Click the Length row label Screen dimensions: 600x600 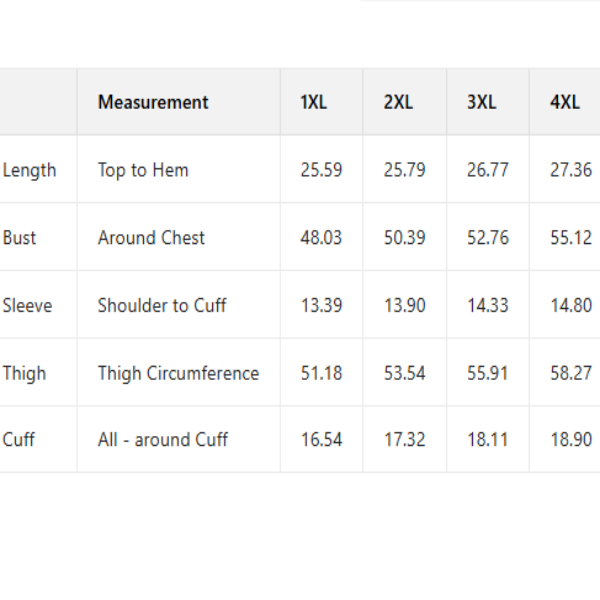(x=30, y=170)
